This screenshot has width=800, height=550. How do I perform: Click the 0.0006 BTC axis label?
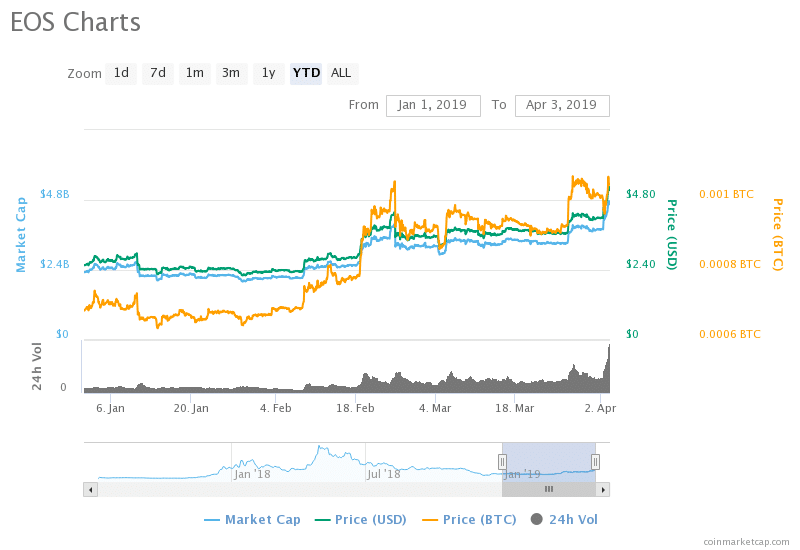[x=730, y=334]
